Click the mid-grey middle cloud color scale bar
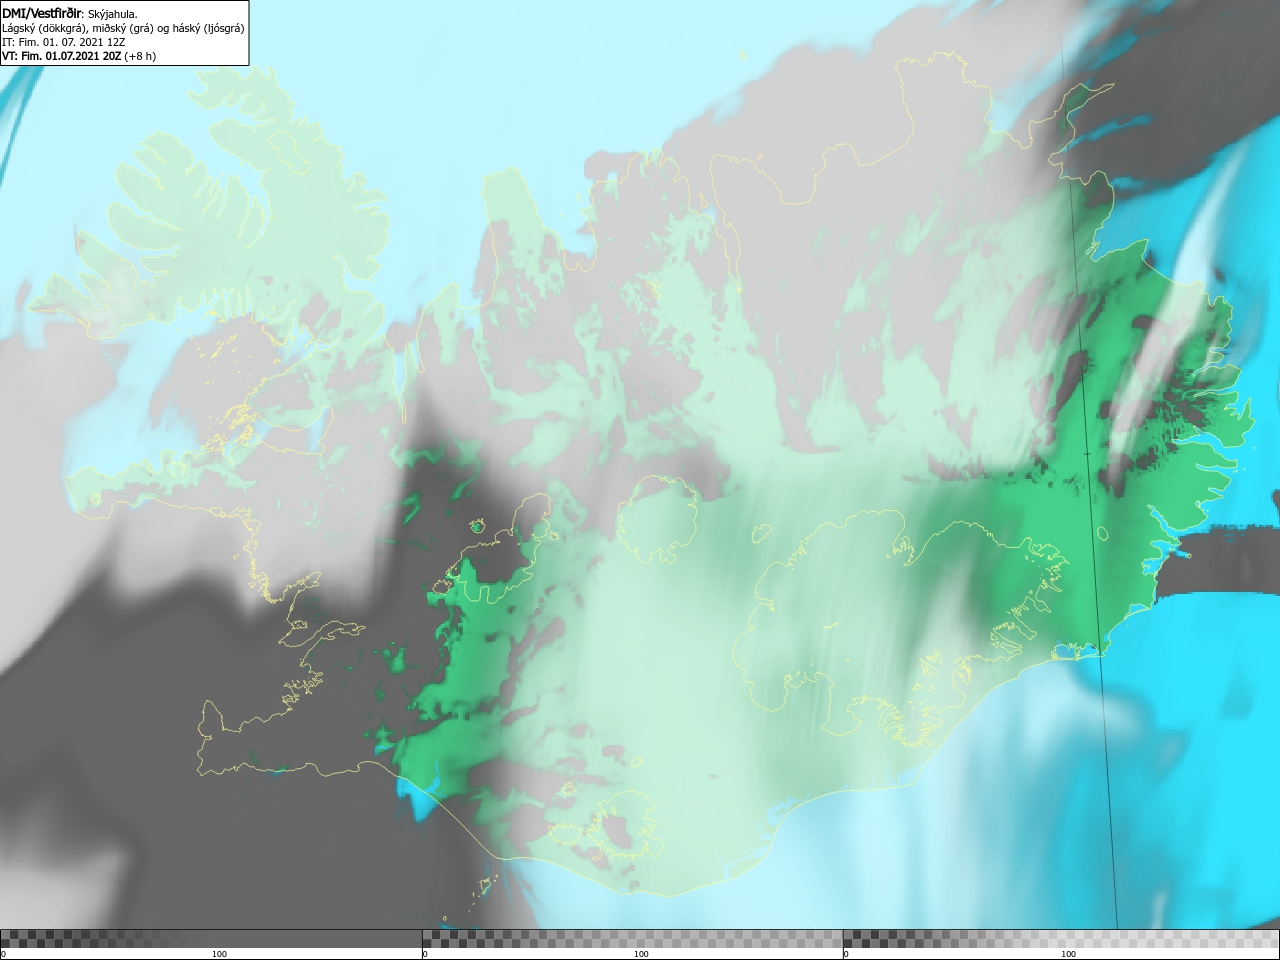 633,939
